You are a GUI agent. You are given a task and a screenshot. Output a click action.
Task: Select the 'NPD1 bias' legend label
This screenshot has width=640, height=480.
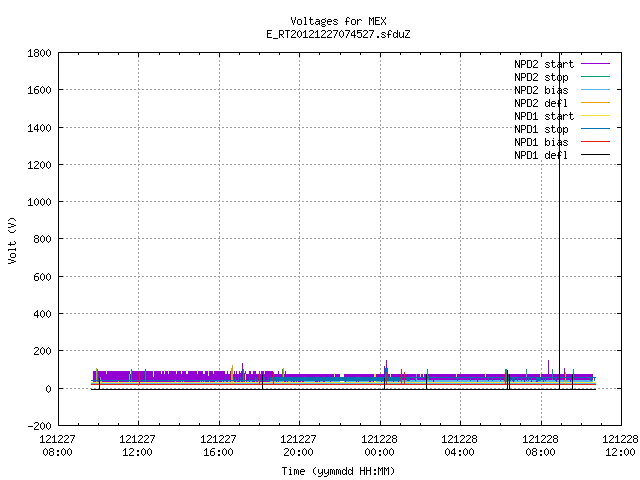click(541, 142)
